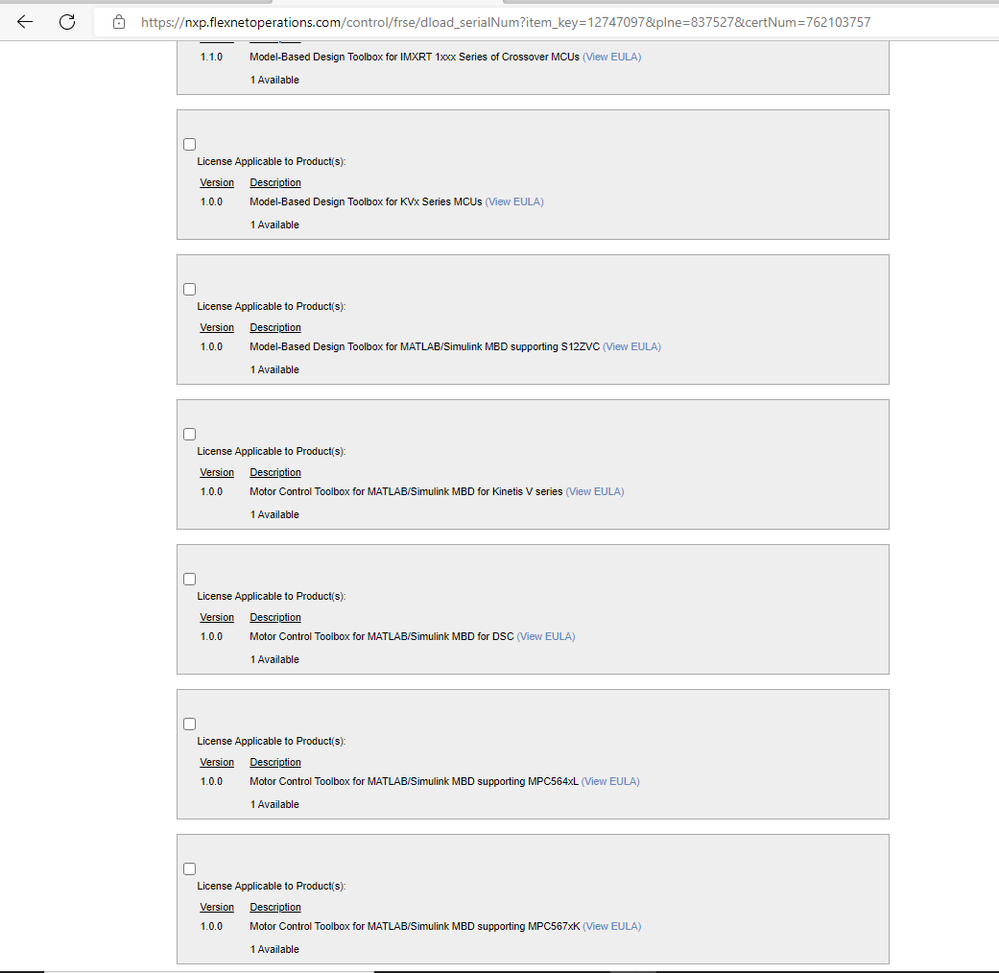Check the MPC564xL license checkbox
The width and height of the screenshot is (999, 973).
click(x=189, y=724)
